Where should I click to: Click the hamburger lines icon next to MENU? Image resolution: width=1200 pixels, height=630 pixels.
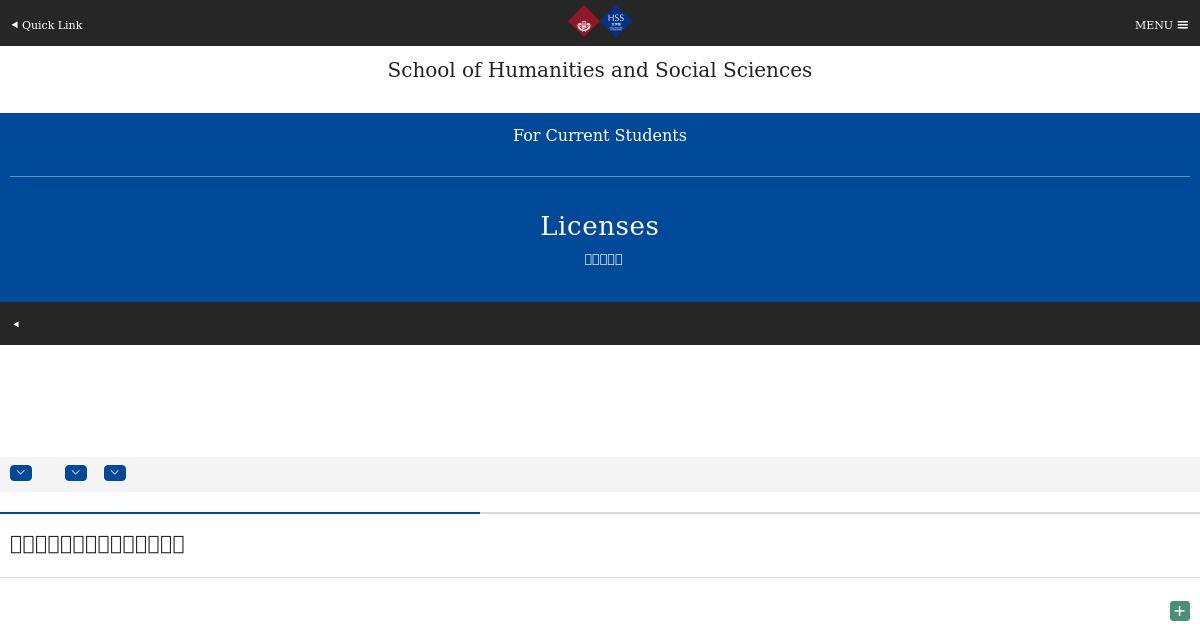coord(1183,25)
